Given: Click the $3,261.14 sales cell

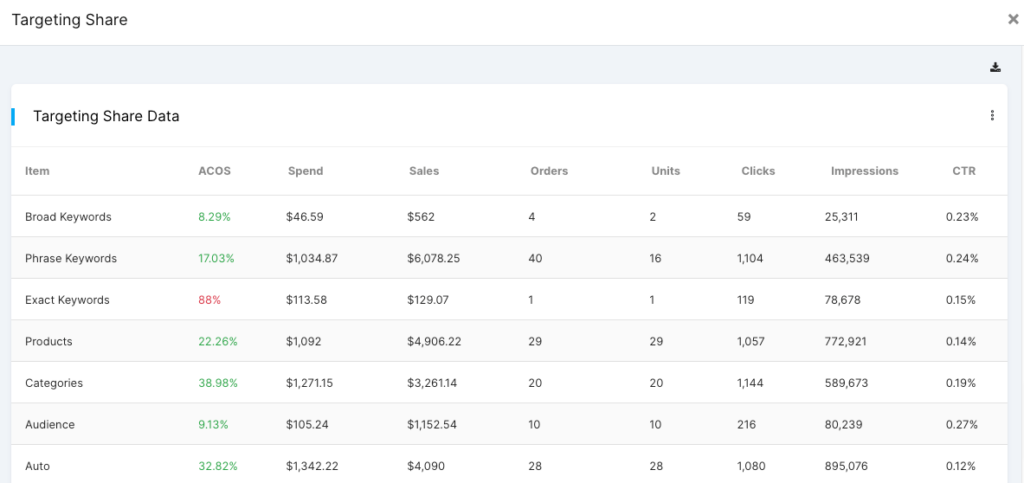Looking at the screenshot, I should [x=432, y=383].
